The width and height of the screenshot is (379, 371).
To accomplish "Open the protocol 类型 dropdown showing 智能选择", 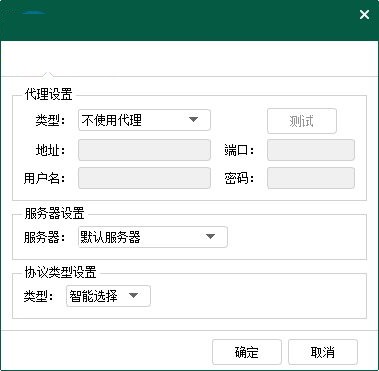I will [108, 296].
